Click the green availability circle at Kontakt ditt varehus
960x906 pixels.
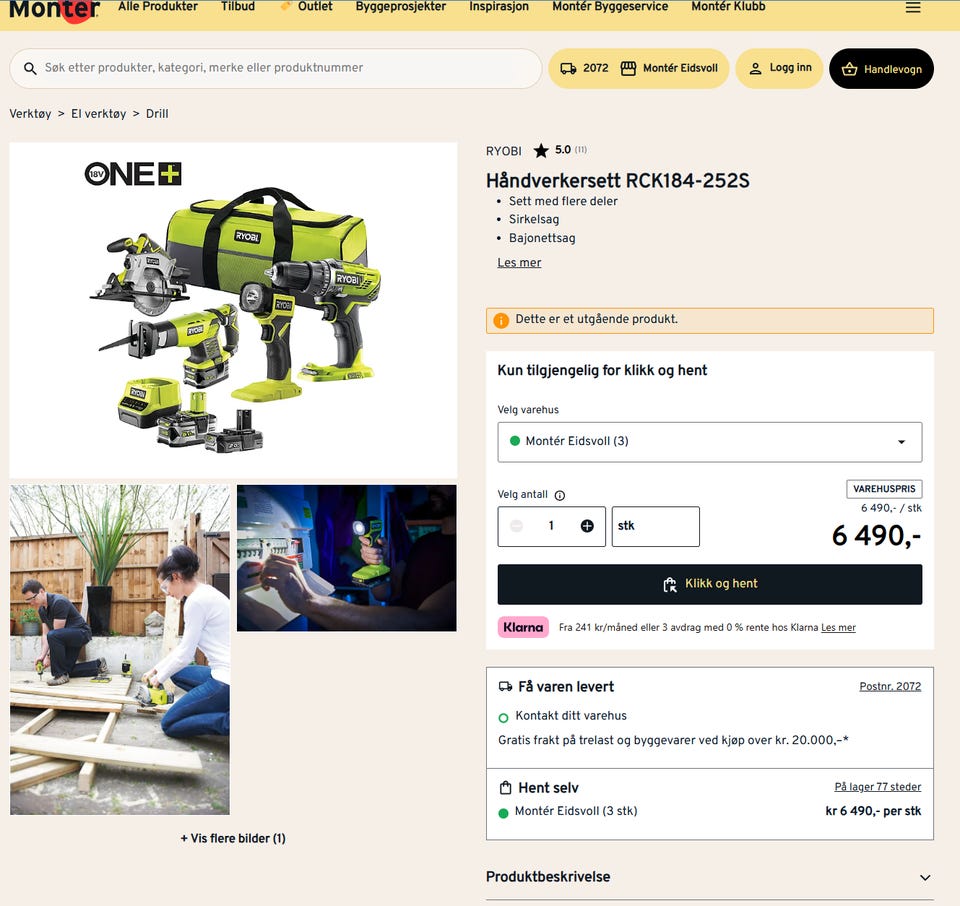(x=503, y=718)
